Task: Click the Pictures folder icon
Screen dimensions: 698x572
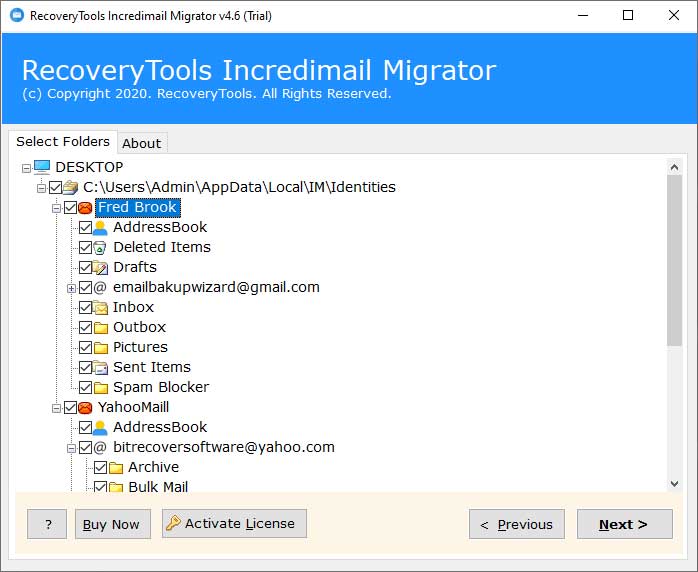Action: [x=101, y=348]
